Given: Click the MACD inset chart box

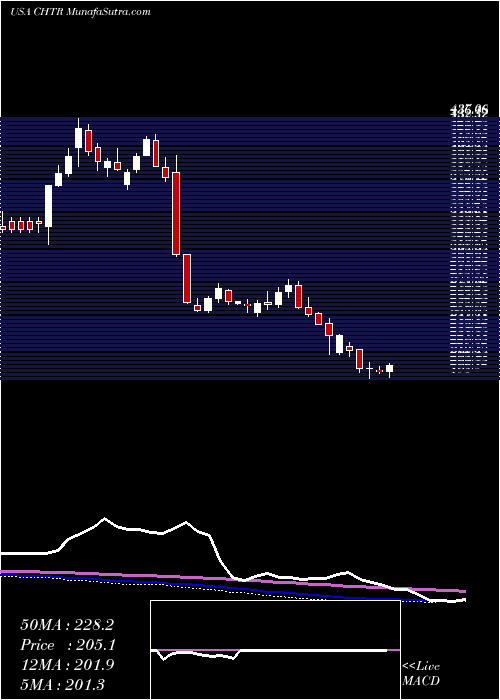Looking at the screenshot, I should point(275,650).
